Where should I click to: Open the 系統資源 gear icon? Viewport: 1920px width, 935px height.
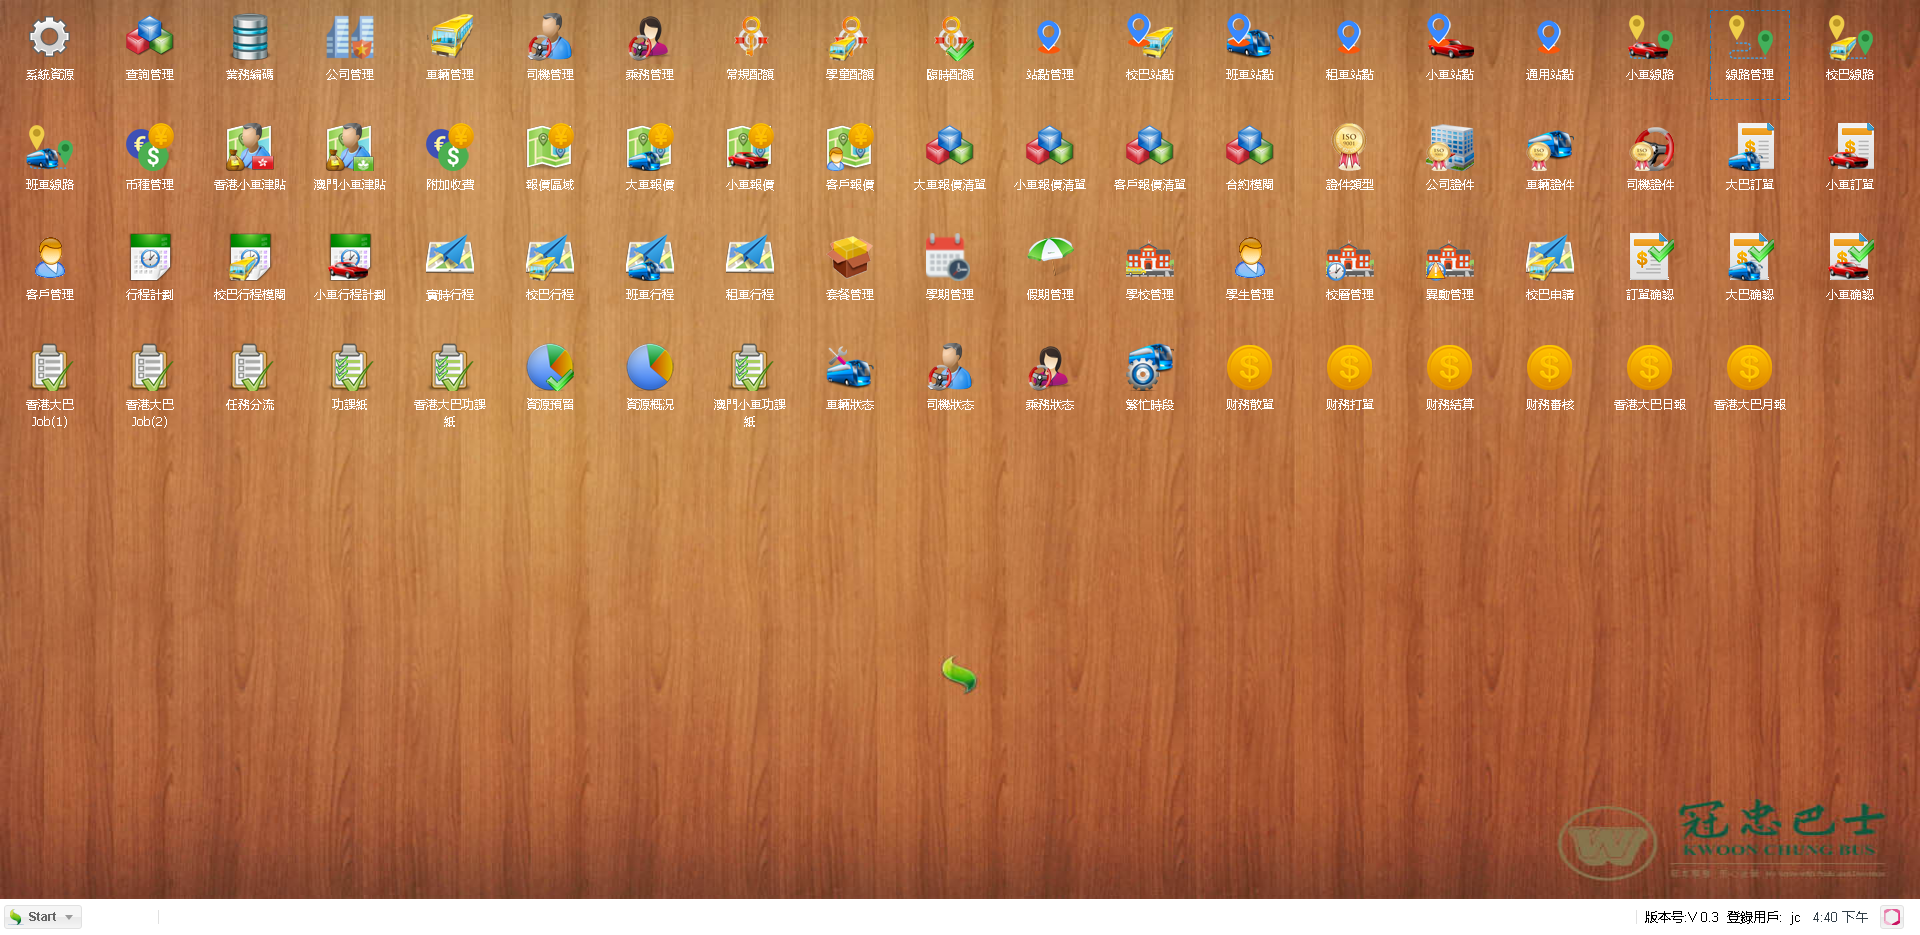[x=49, y=38]
